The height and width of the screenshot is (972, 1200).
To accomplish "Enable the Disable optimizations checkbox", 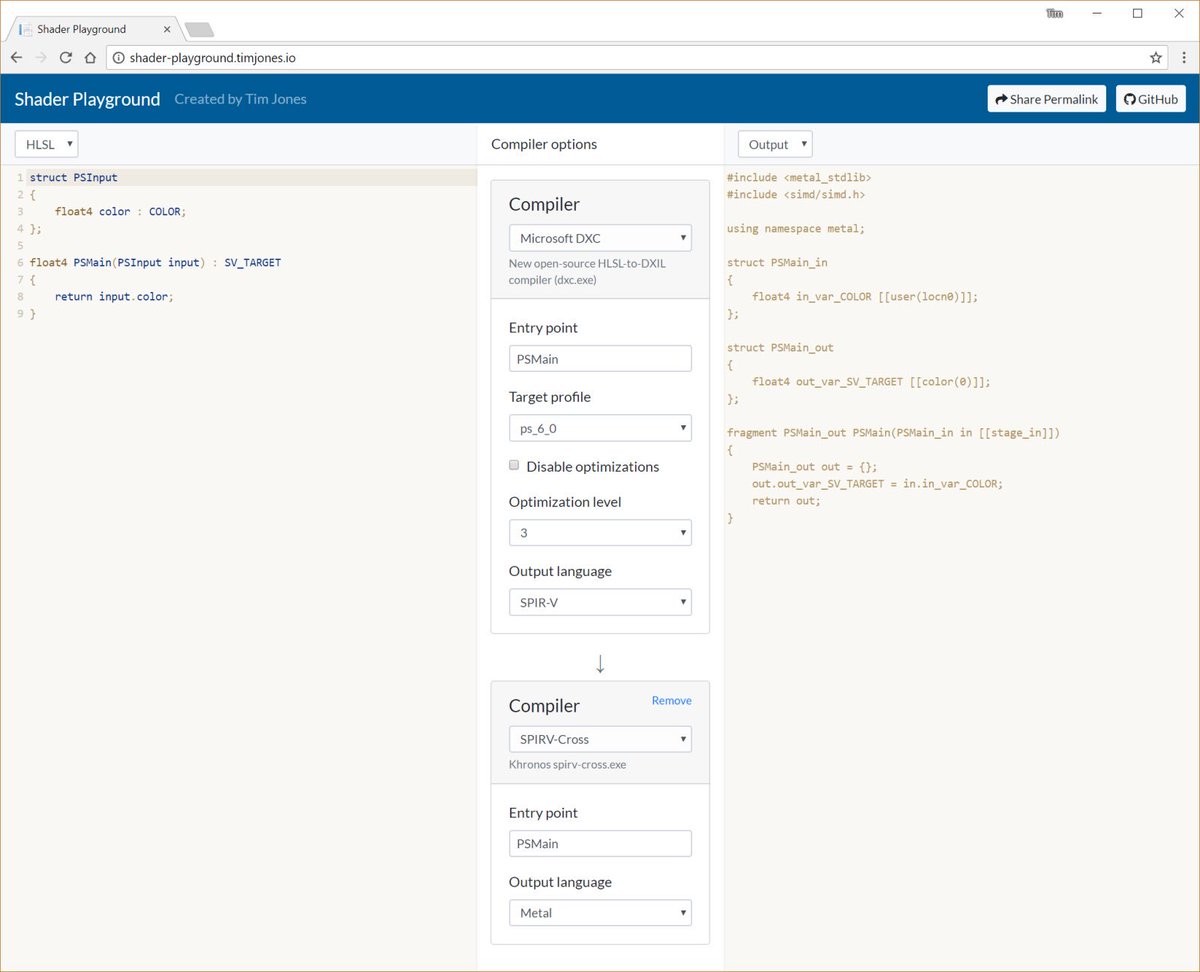I will [514, 465].
